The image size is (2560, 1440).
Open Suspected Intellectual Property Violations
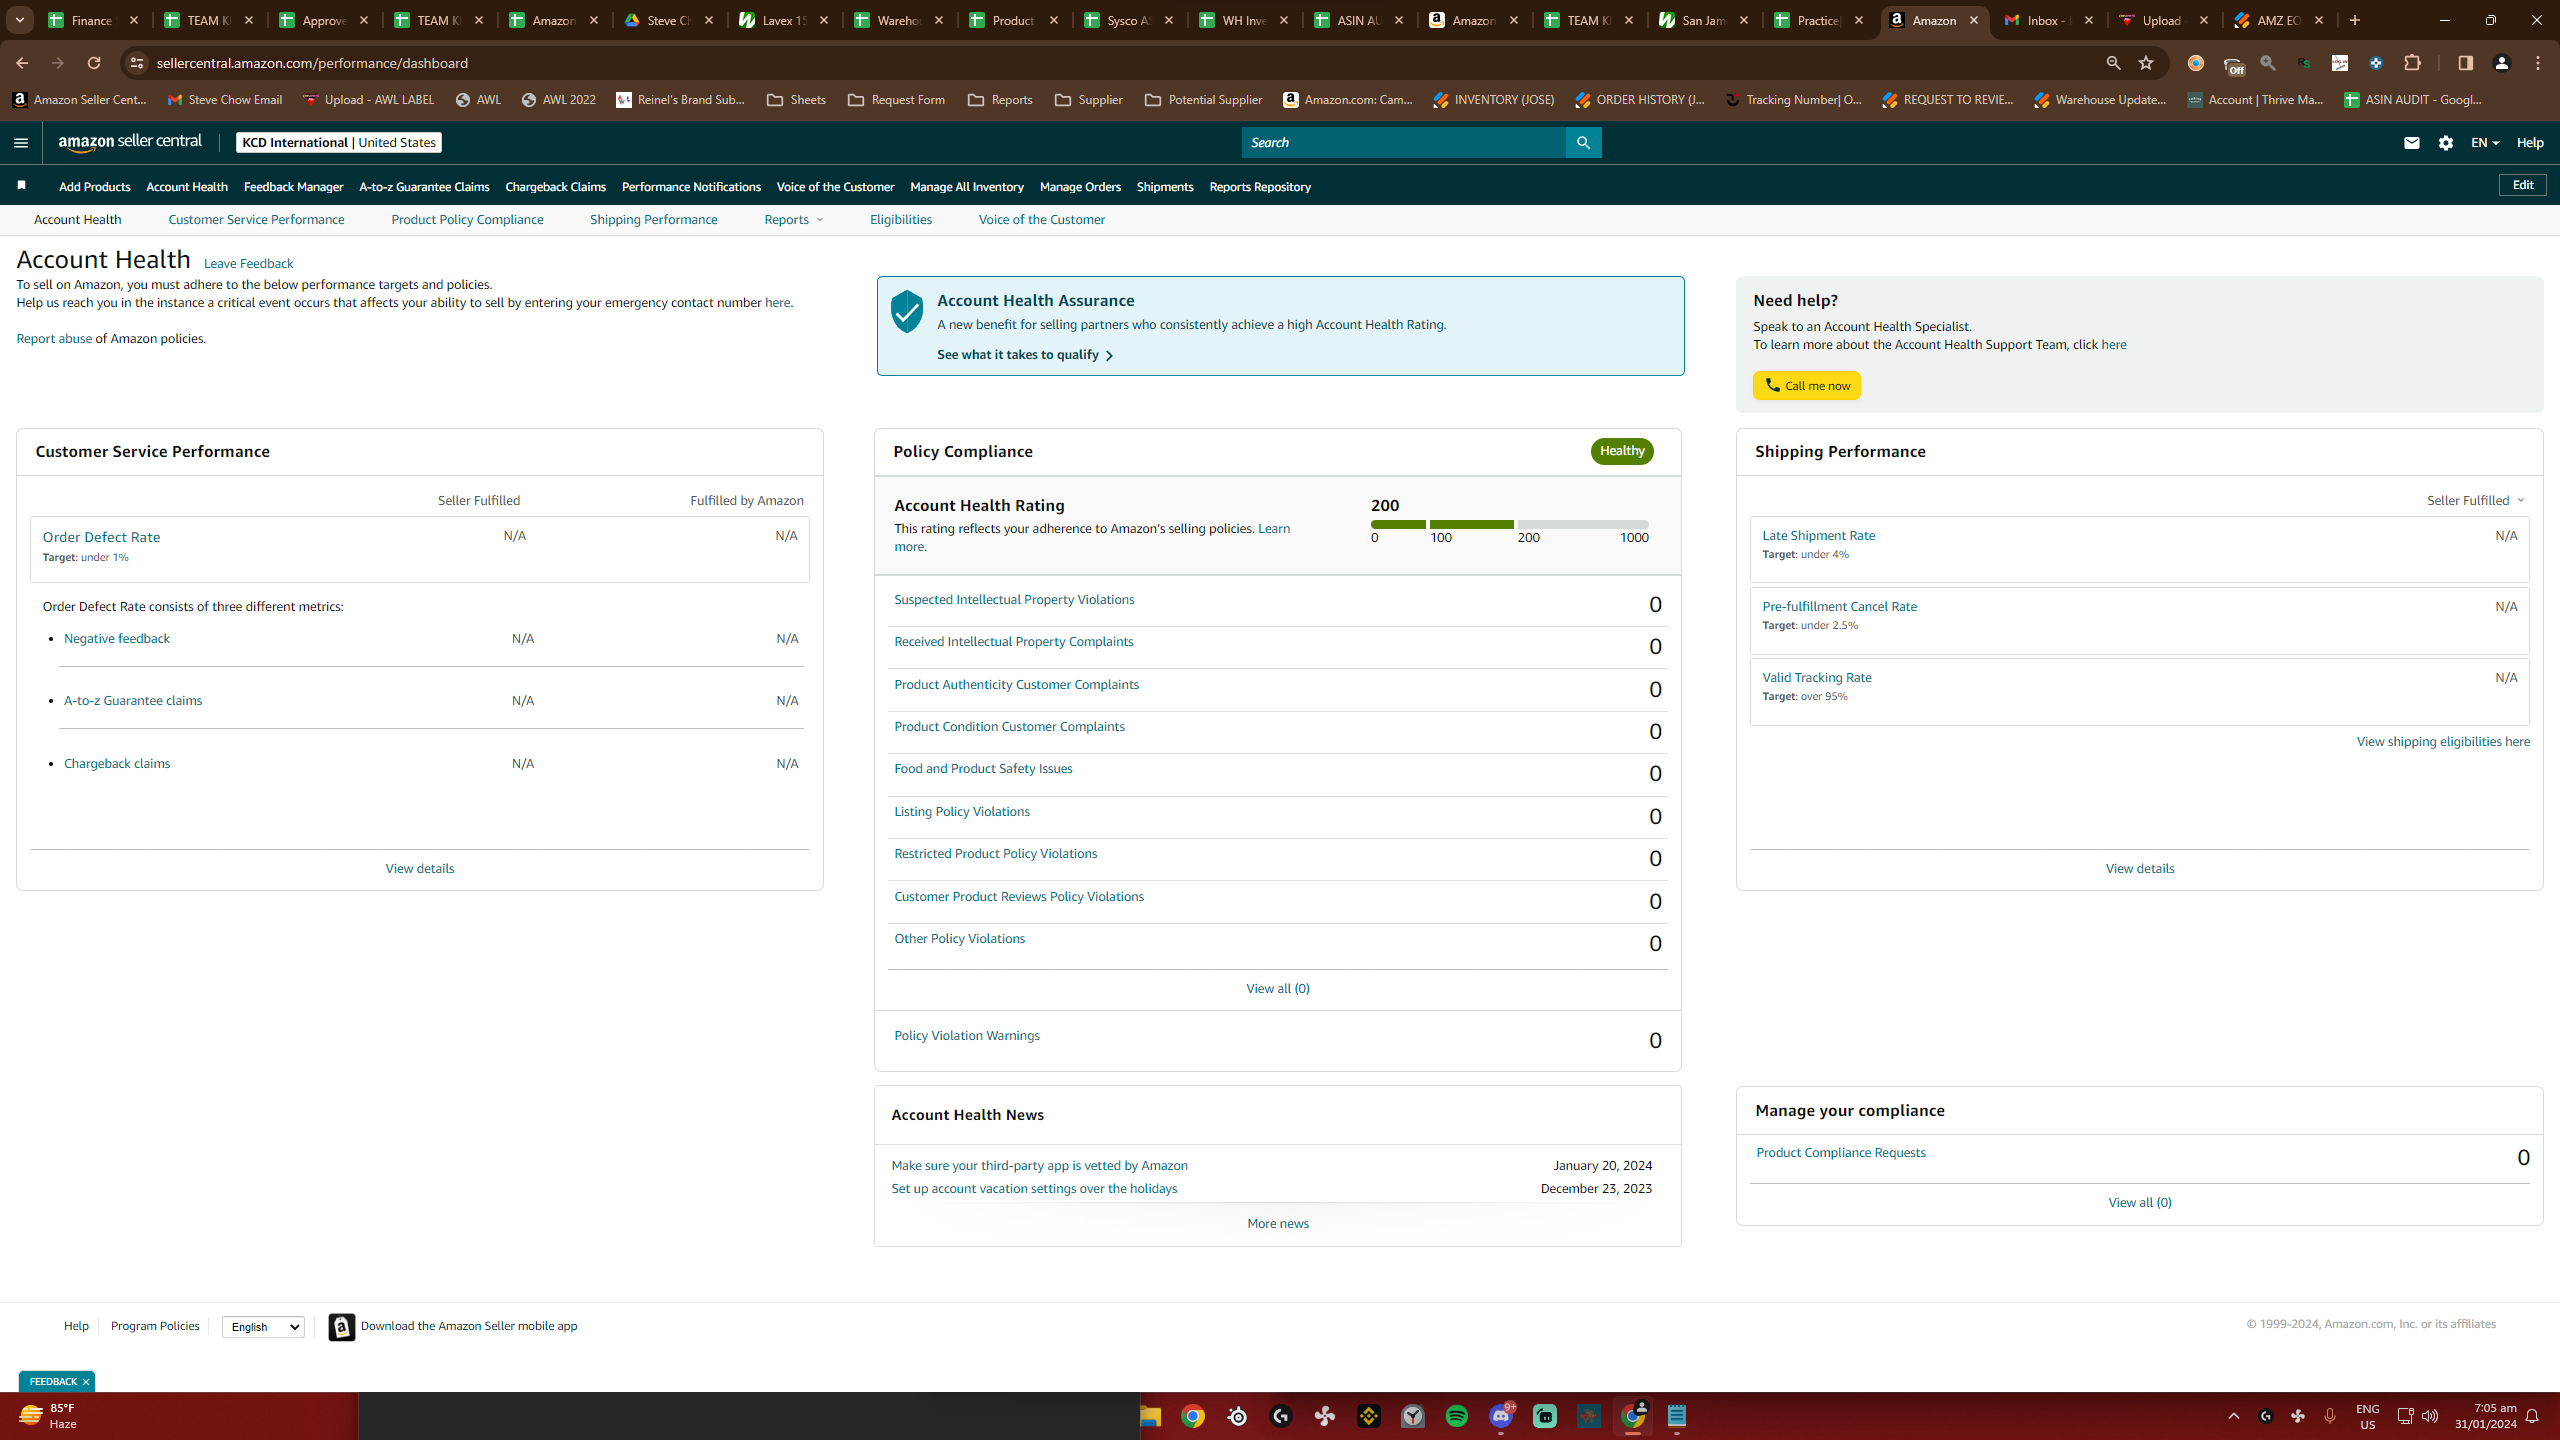1014,599
